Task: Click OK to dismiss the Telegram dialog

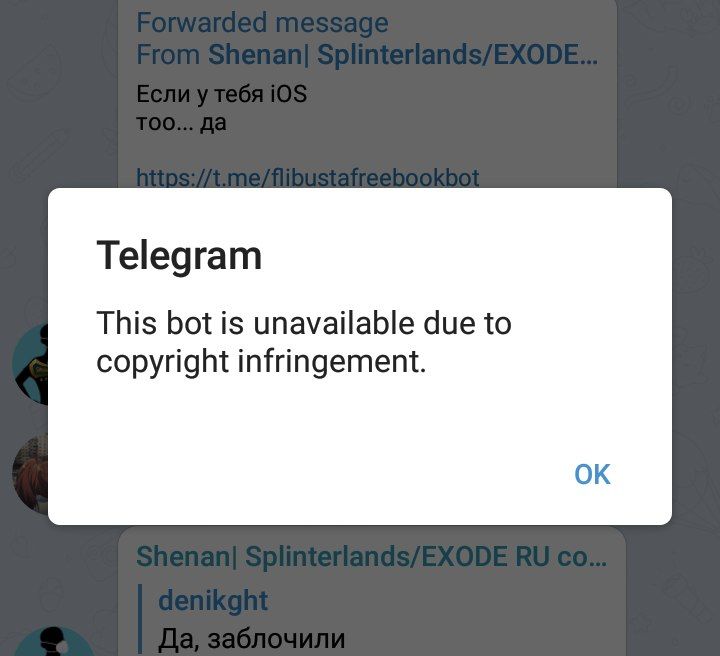Action: tap(592, 474)
